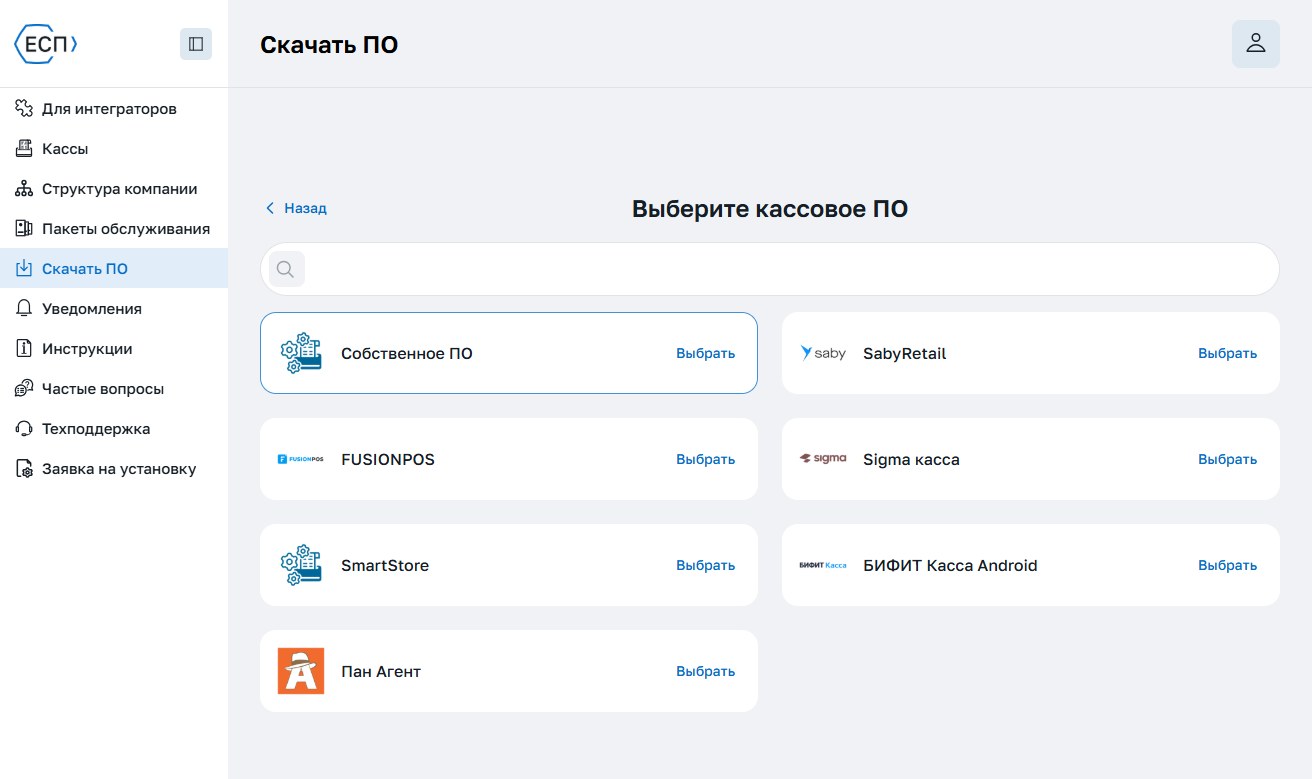
Task: Collapse the sidebar panel toggle icon
Action: 196,44
